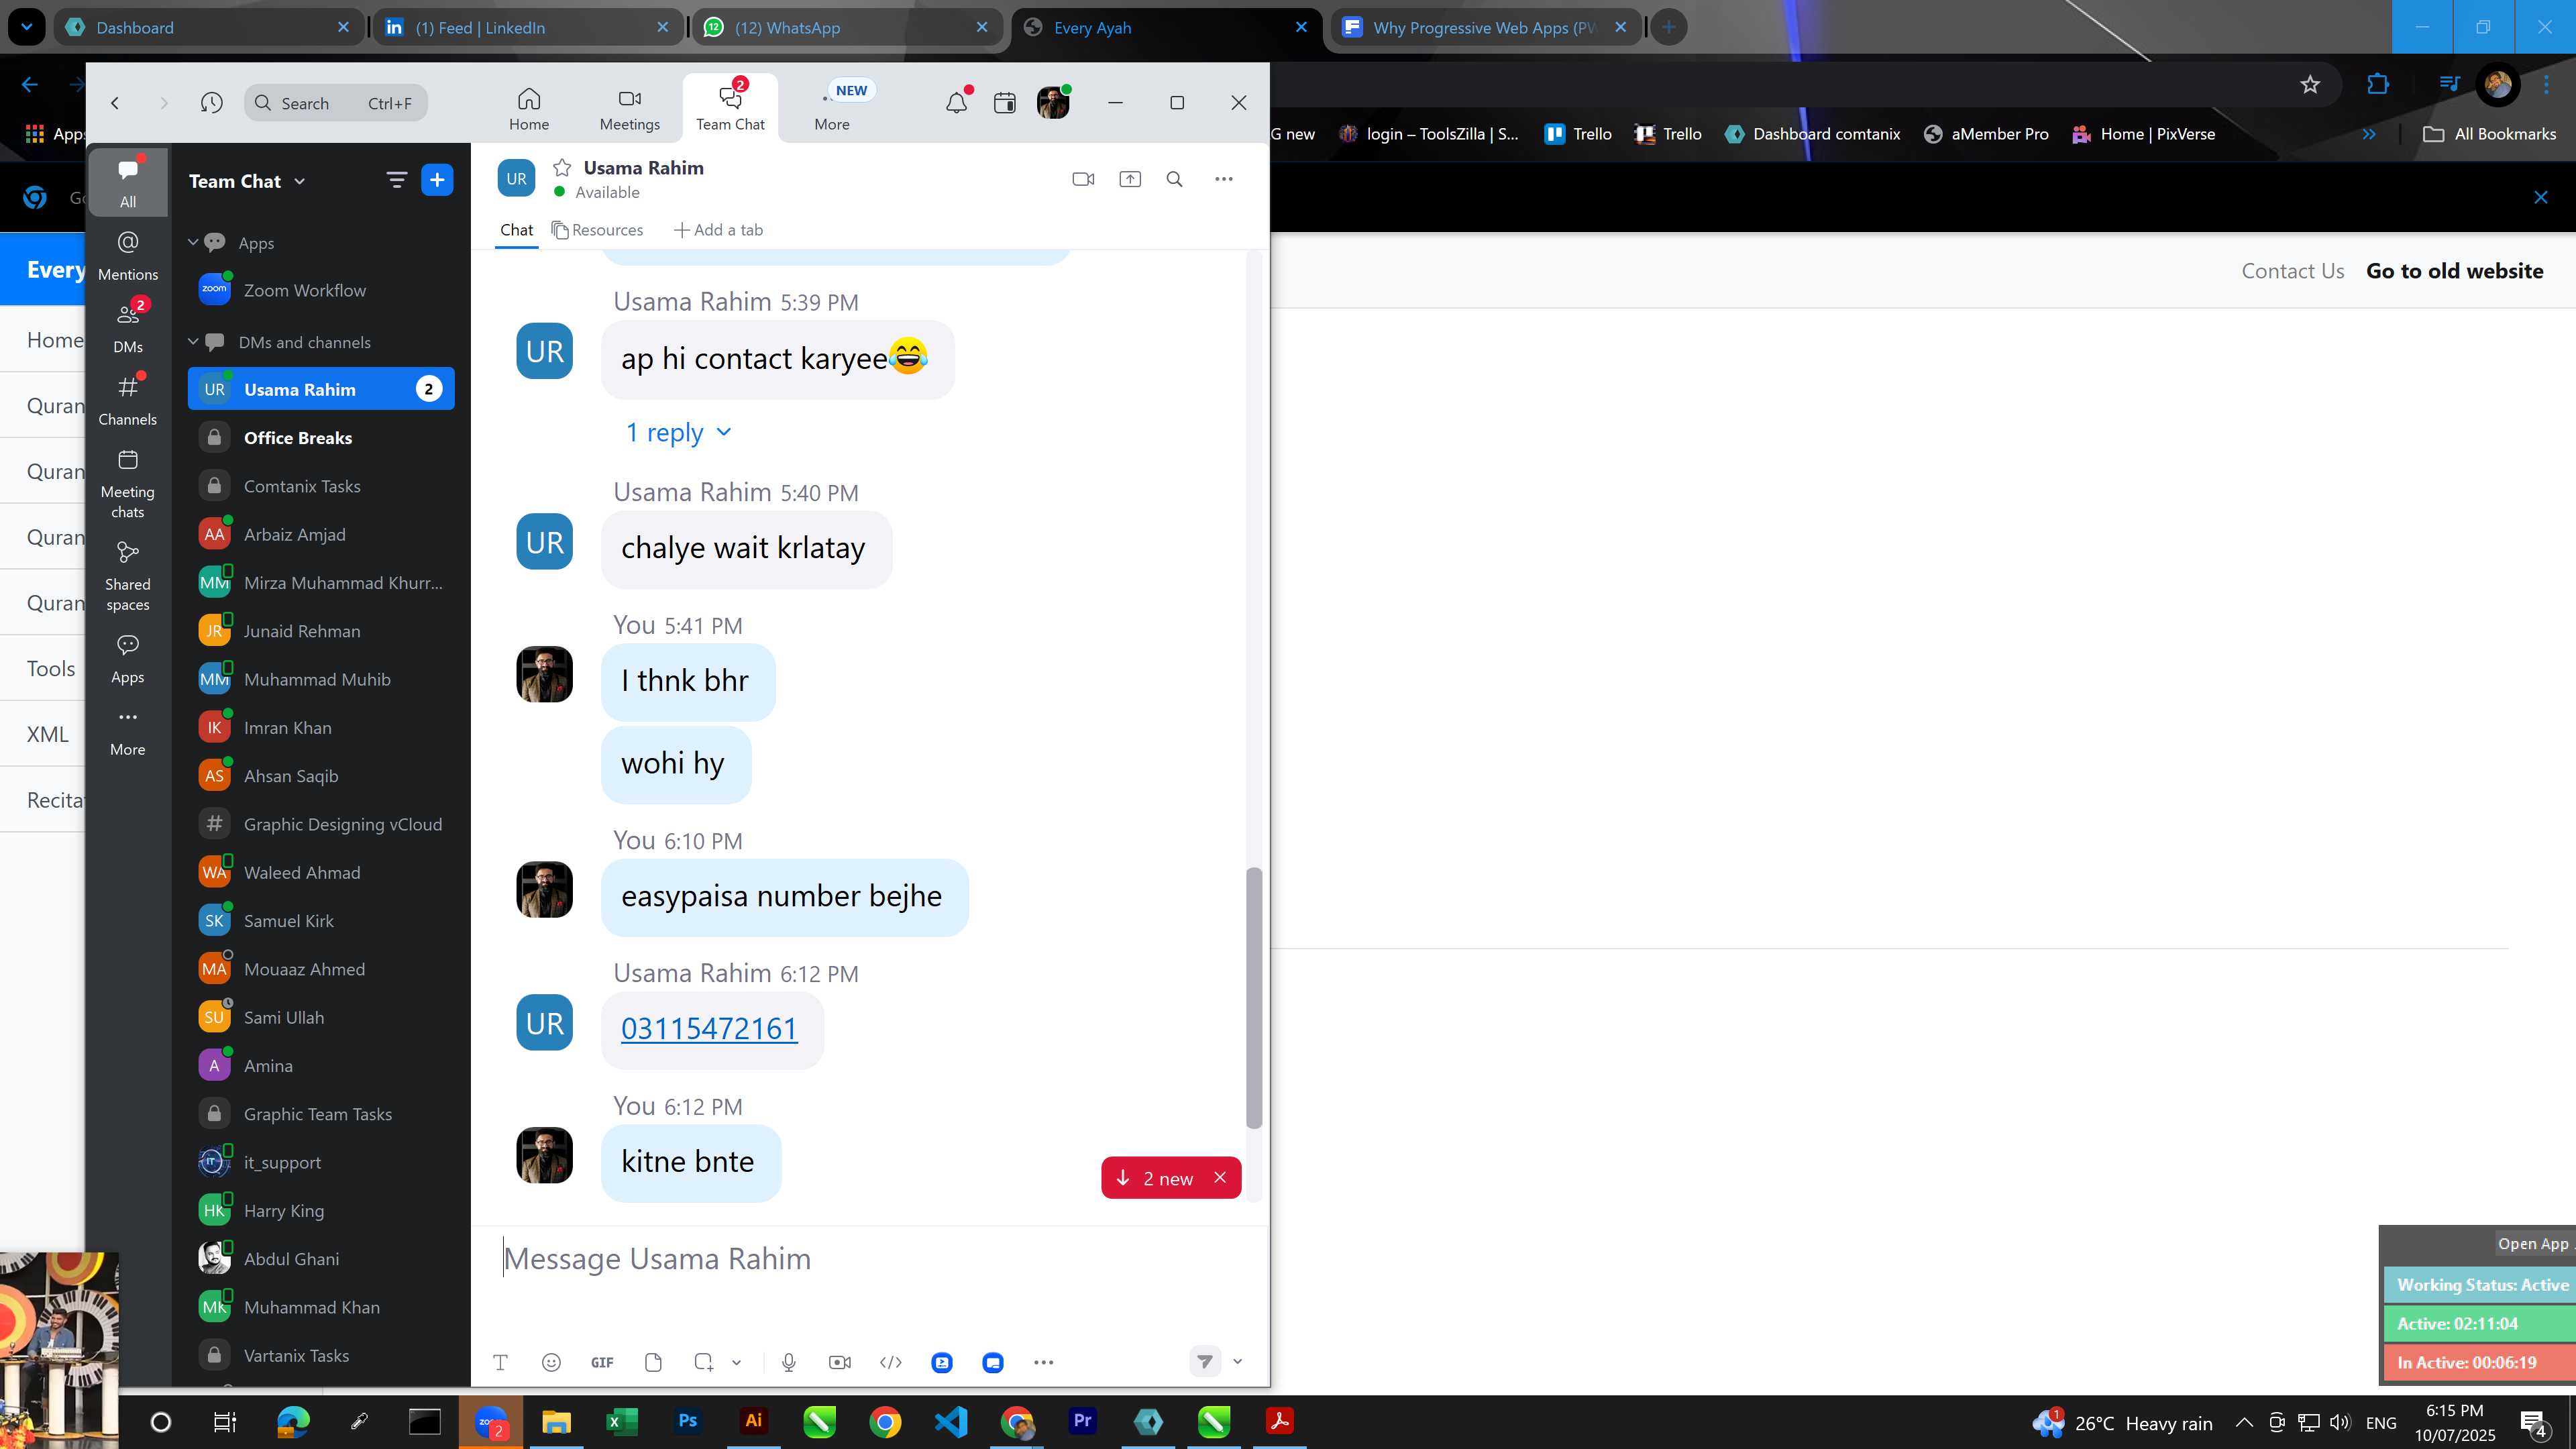Switch to the Resources tab
Screen dimensions: 2576x1449
tap(597, 230)
